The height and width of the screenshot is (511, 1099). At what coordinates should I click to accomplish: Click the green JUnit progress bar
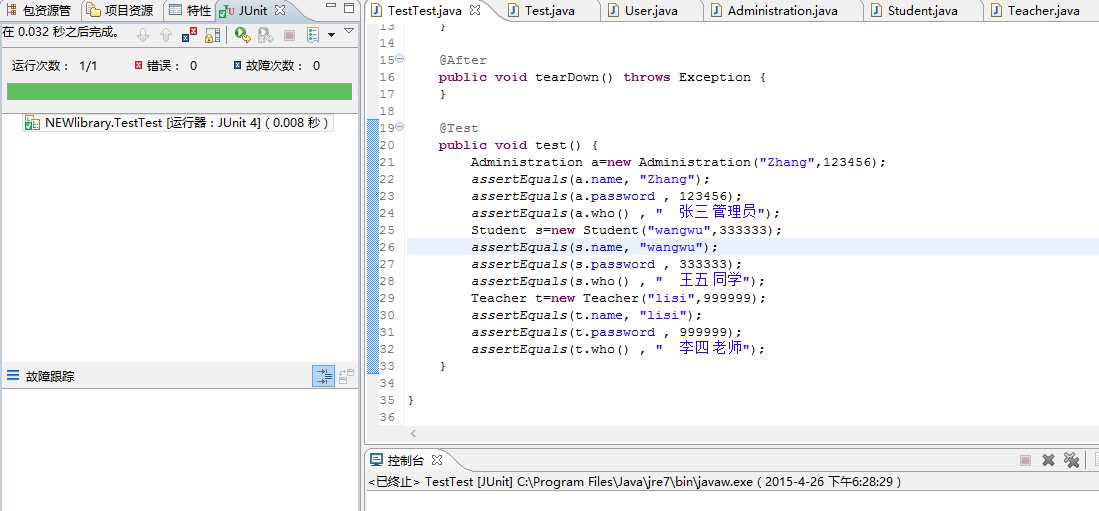(x=179, y=92)
